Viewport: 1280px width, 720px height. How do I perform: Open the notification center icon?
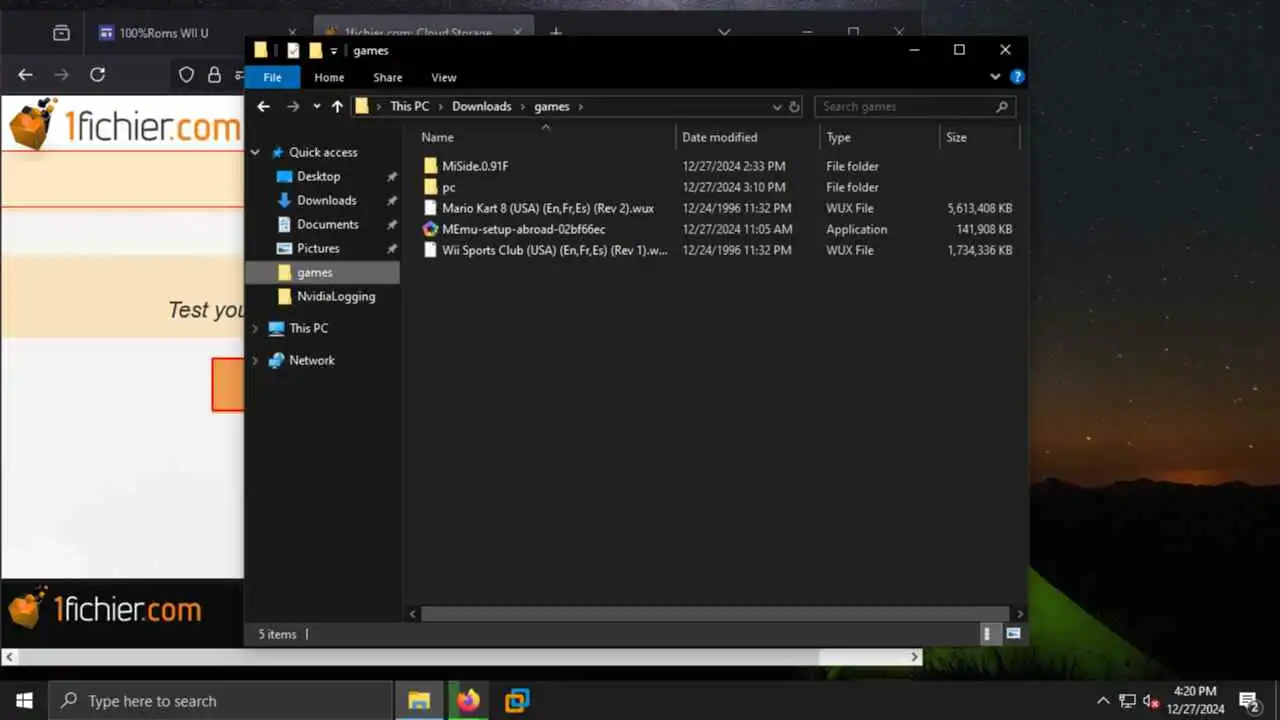(1249, 701)
